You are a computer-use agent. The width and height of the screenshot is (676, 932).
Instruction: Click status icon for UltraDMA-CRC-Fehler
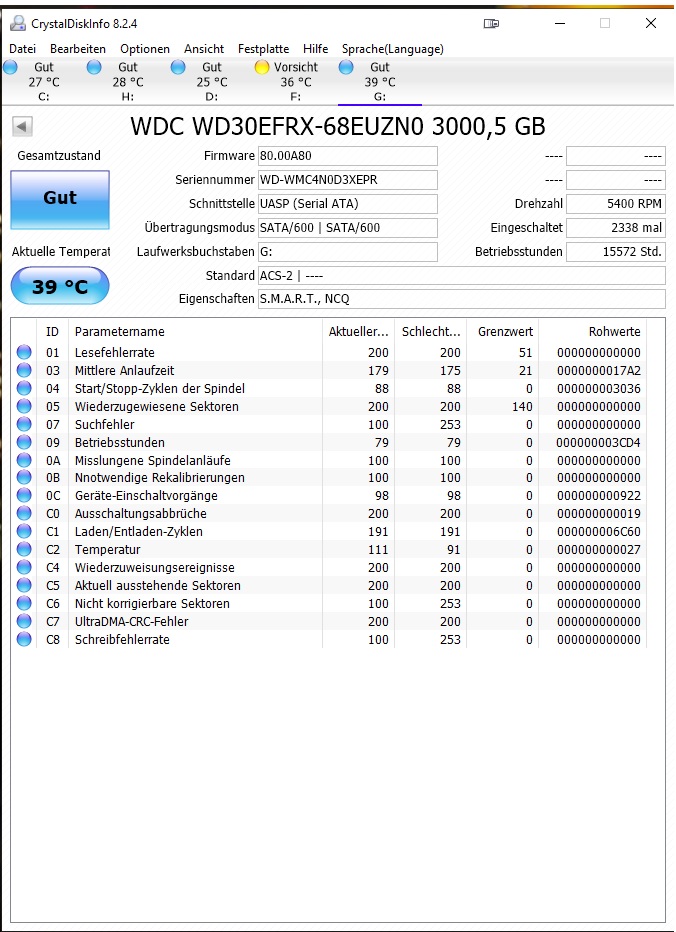(24, 621)
